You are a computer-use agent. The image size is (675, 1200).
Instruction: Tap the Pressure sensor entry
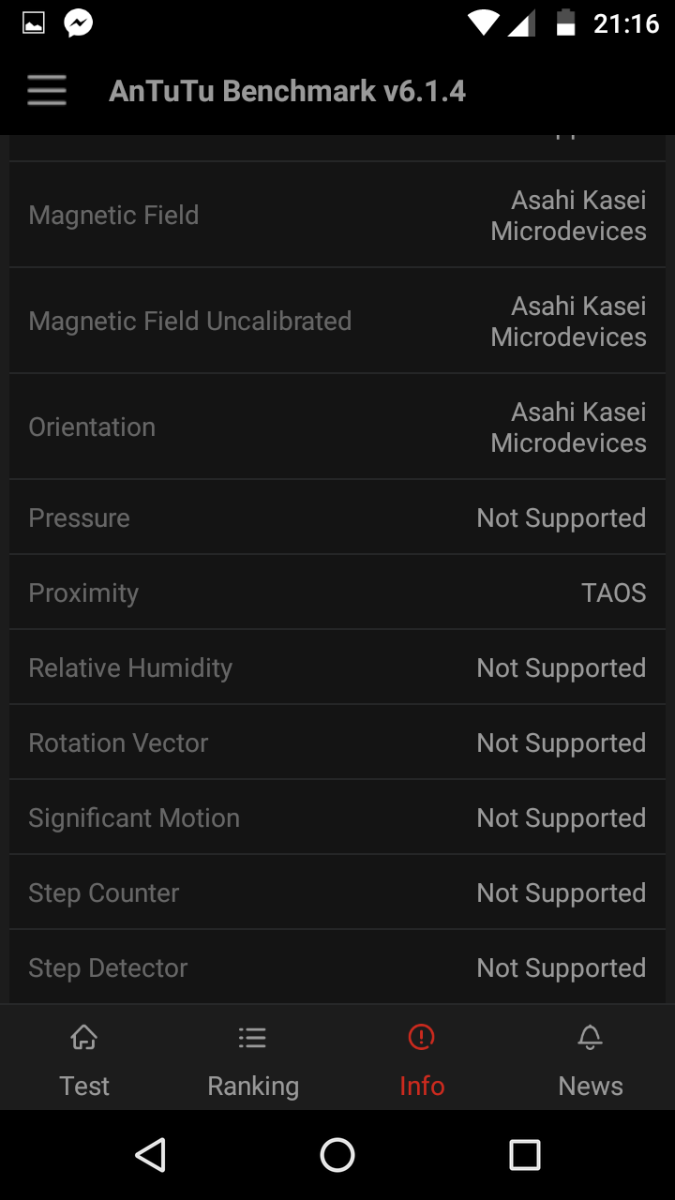point(337,518)
